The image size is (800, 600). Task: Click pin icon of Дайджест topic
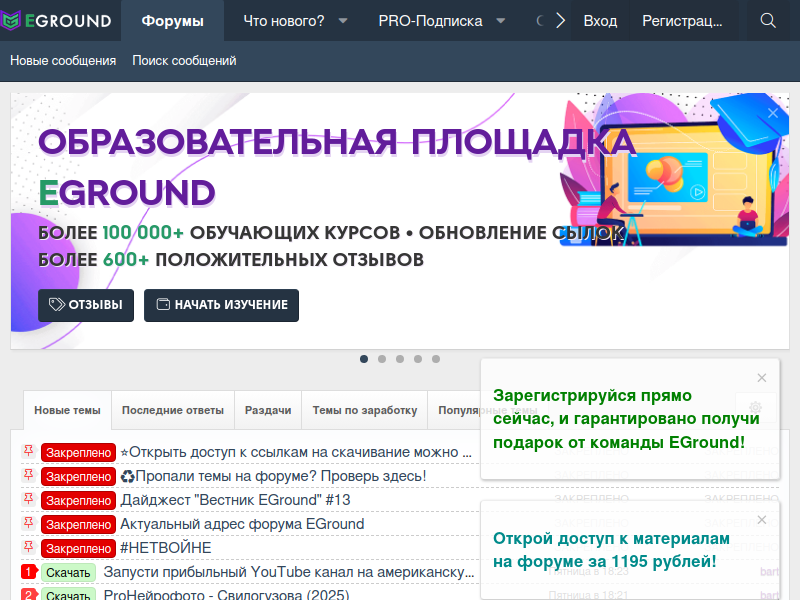pos(29,498)
